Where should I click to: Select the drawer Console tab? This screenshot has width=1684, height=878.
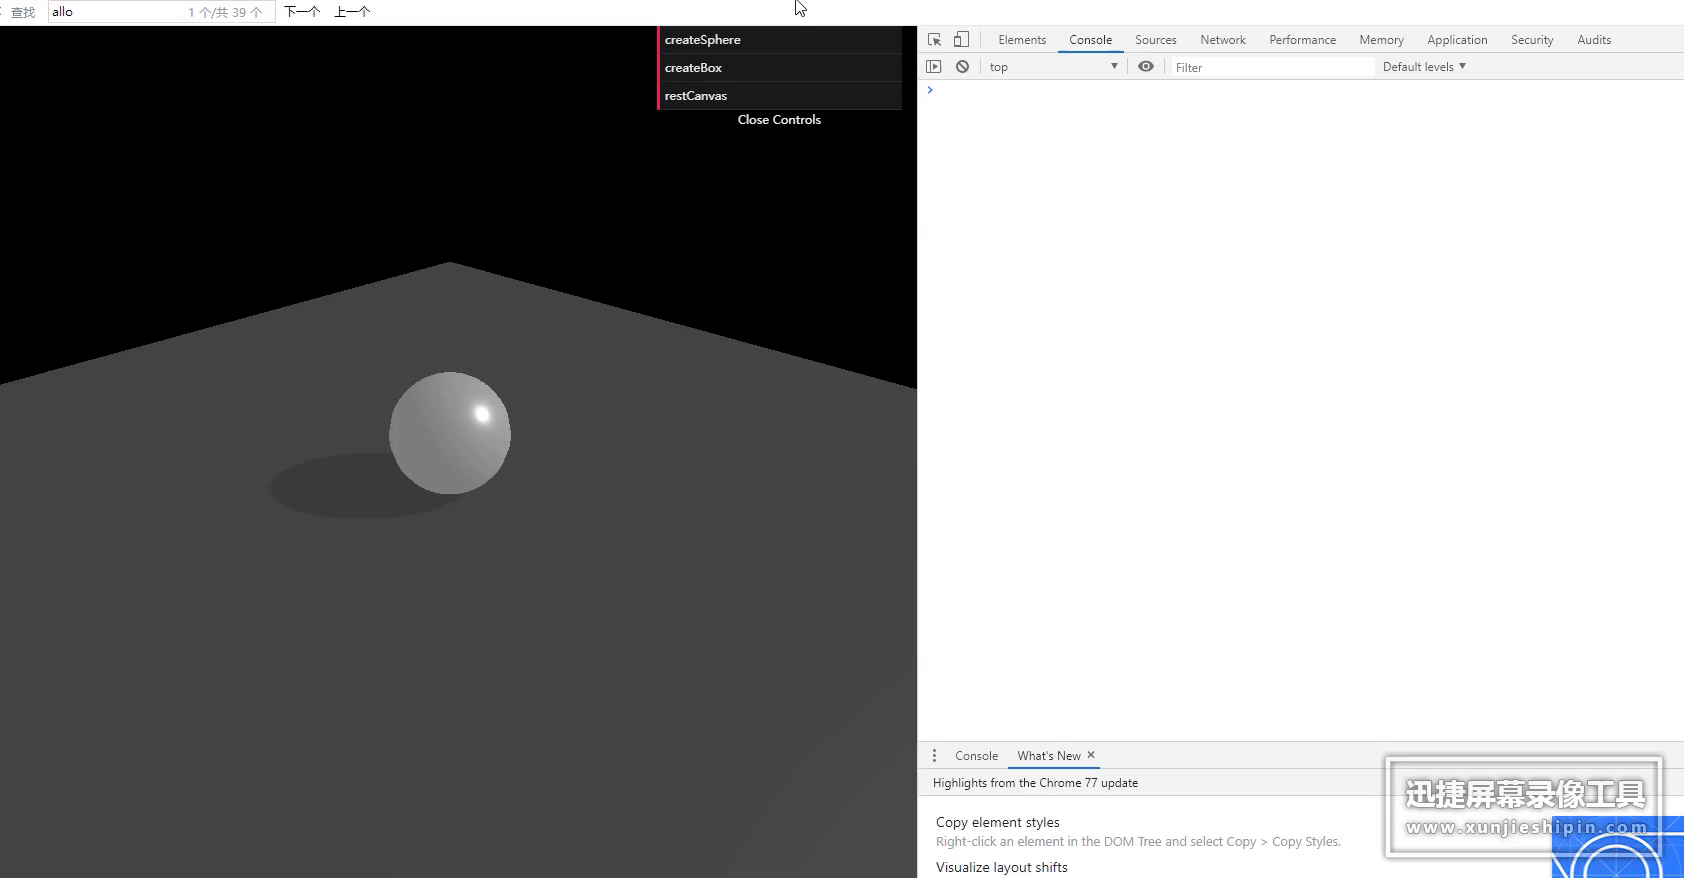click(976, 756)
